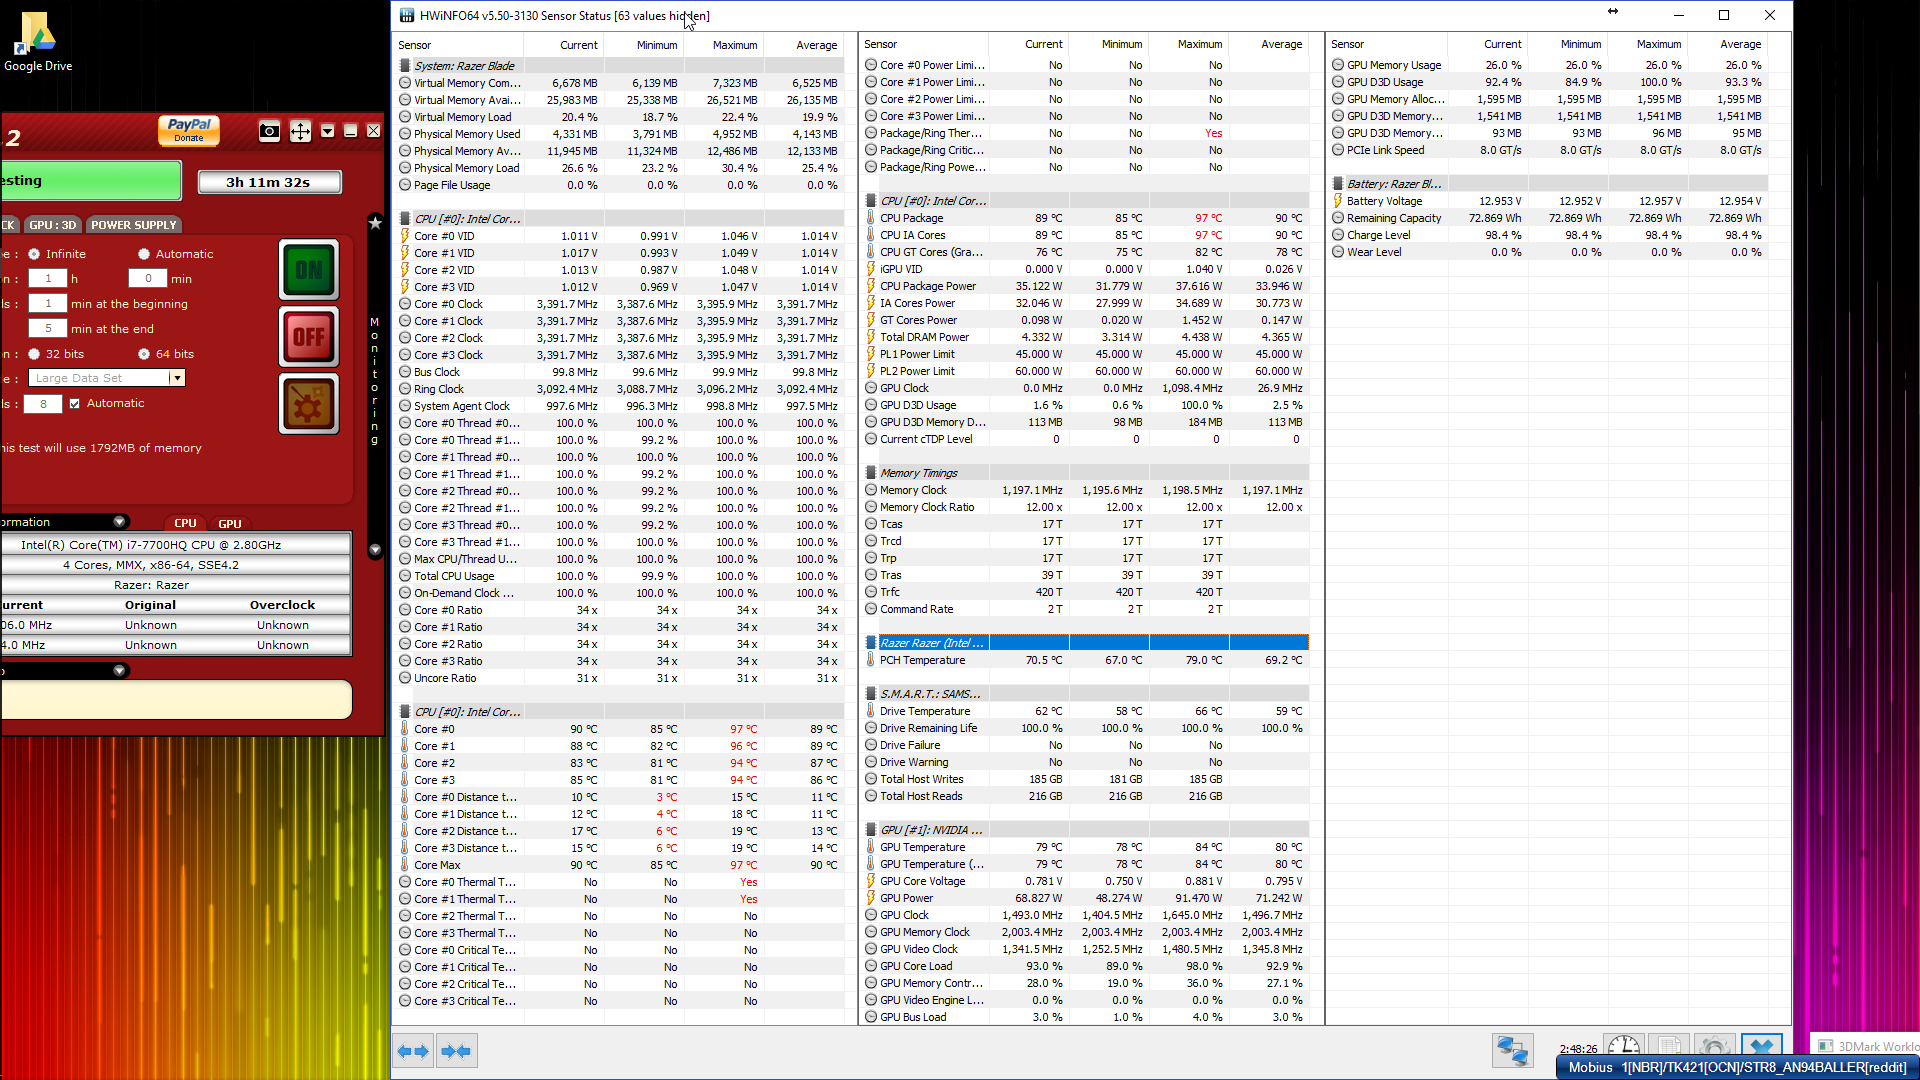Image resolution: width=1920 pixels, height=1080 pixels.
Task: Click the 'min at the end' idle input field
Action: (47, 329)
